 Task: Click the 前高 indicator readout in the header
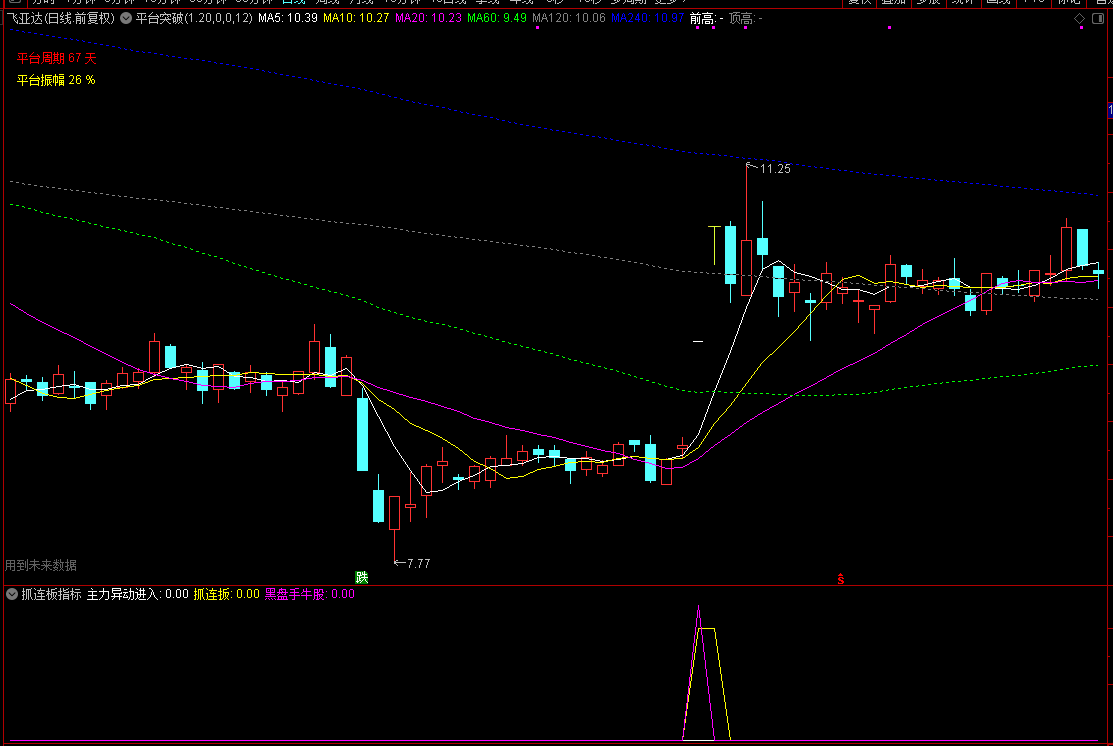click(706, 18)
